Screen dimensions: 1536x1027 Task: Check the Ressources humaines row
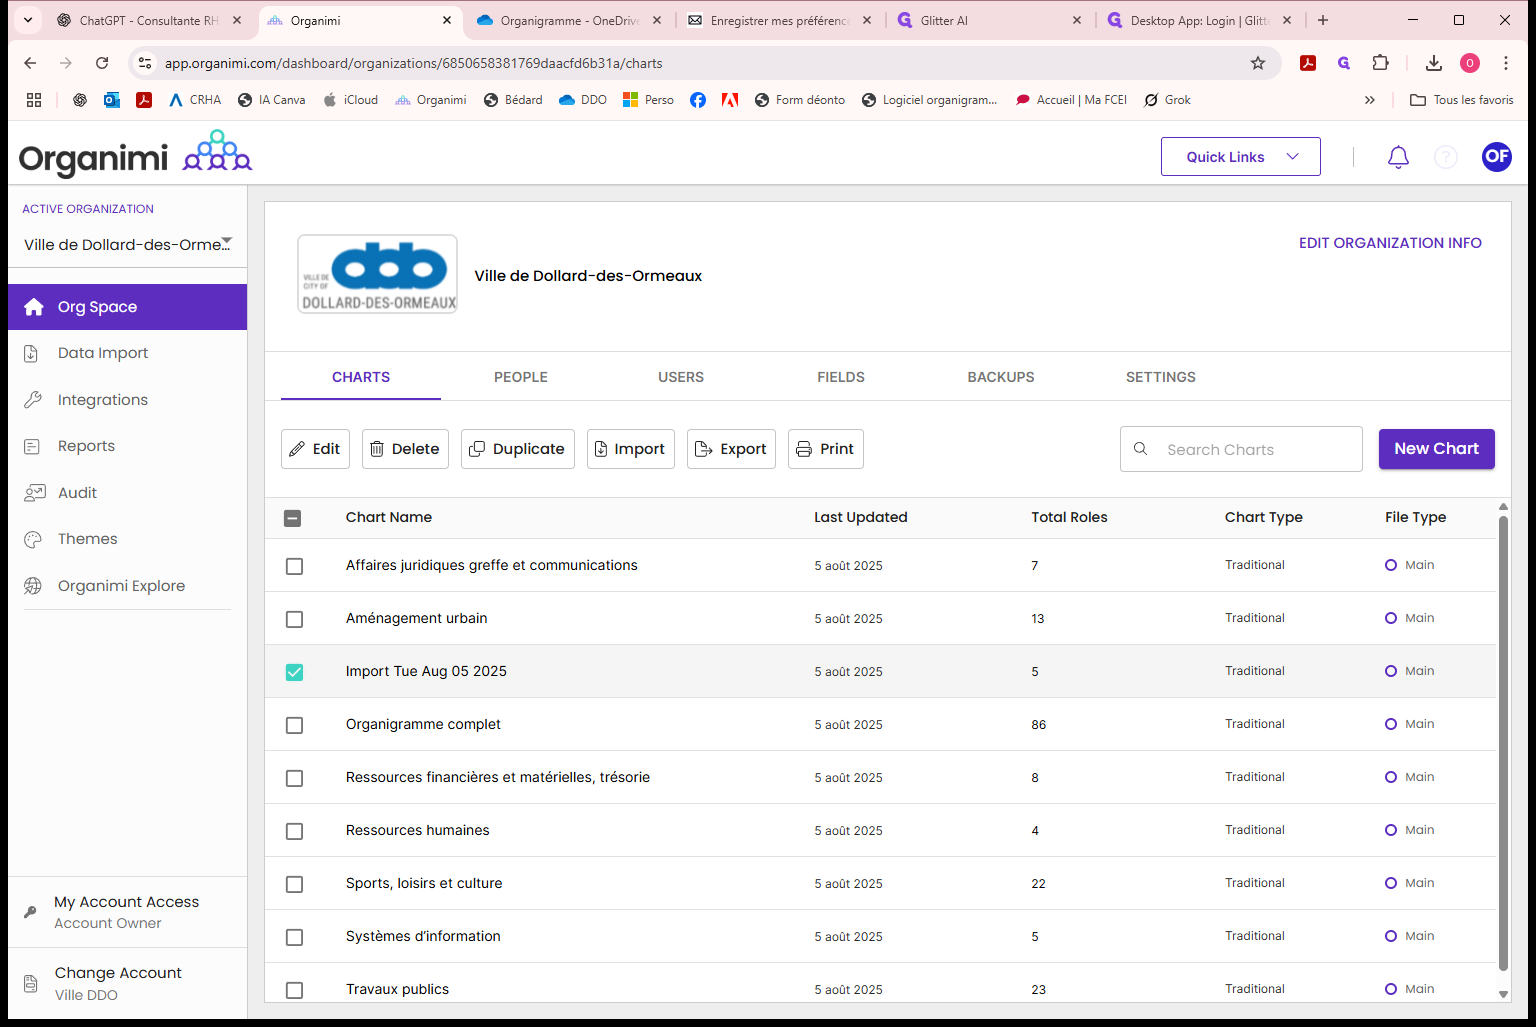coord(294,831)
